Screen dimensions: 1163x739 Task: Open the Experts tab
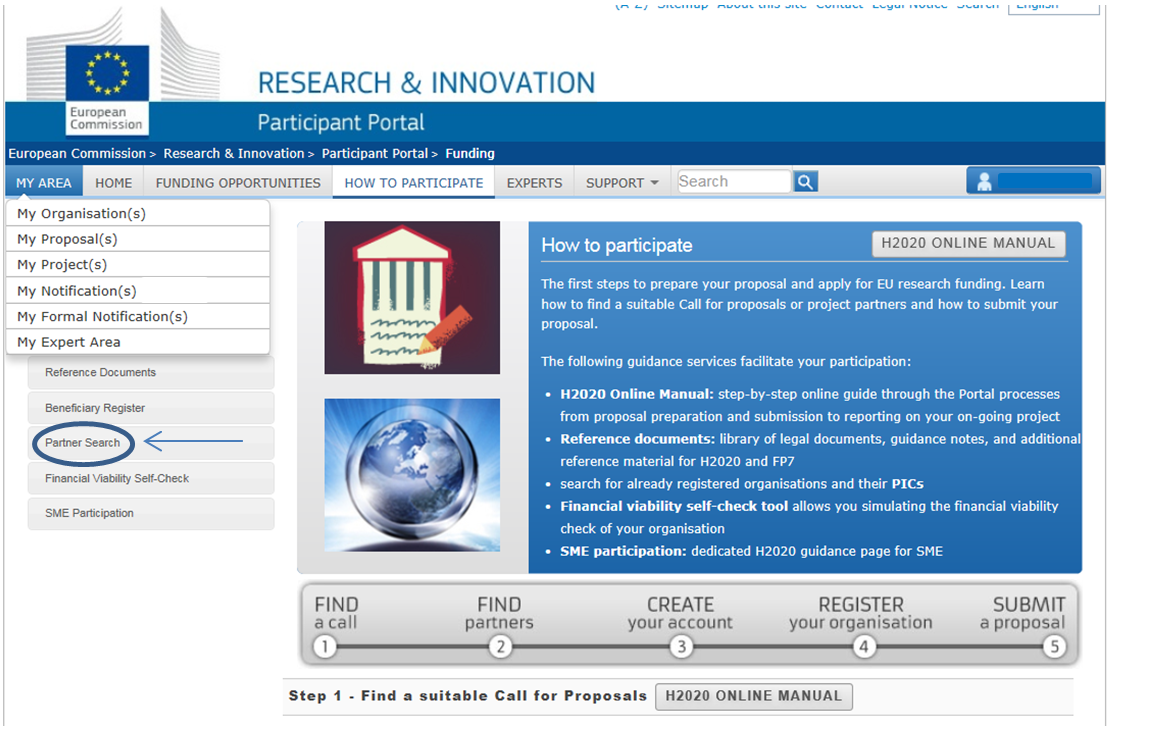coord(535,183)
